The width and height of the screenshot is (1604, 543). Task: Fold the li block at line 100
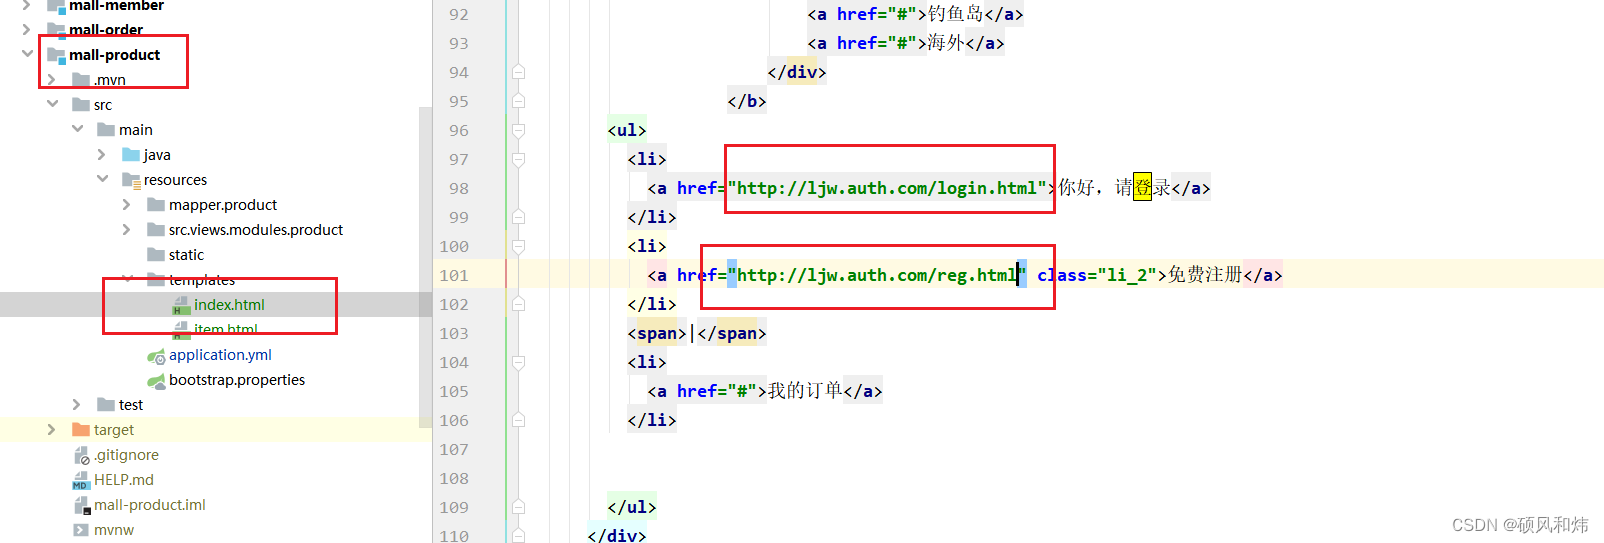519,246
